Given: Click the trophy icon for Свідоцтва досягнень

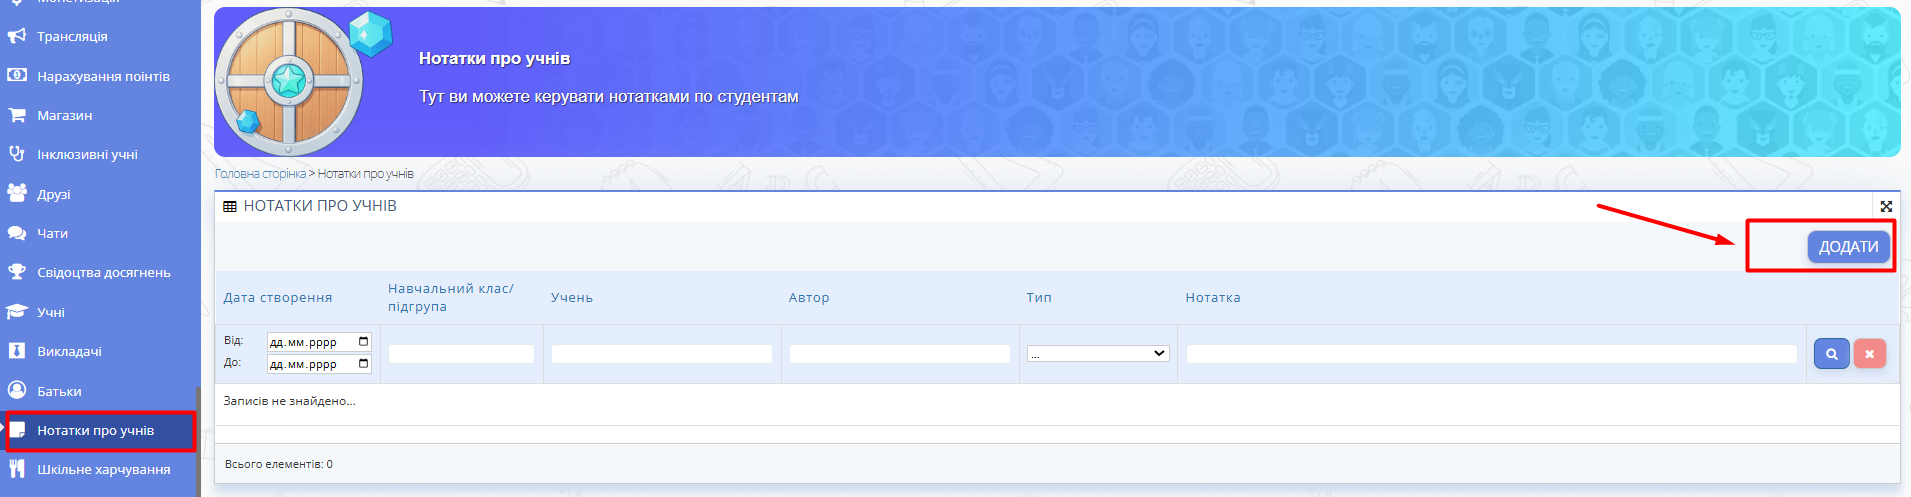Looking at the screenshot, I should [17, 272].
